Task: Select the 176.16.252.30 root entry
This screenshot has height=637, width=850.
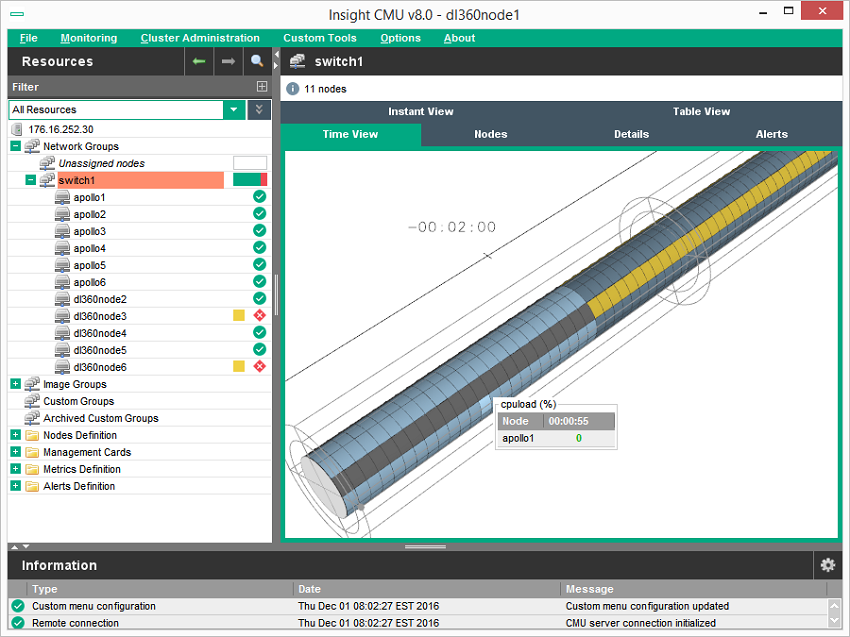Action: 61,129
